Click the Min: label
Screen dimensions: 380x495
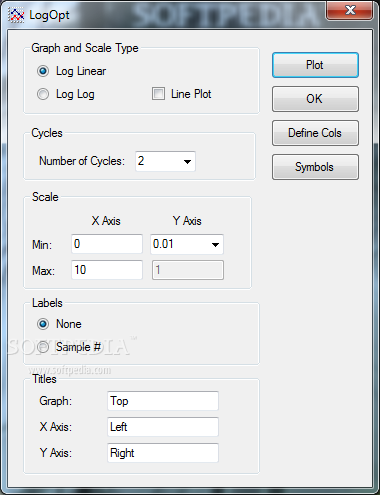(x=42, y=245)
